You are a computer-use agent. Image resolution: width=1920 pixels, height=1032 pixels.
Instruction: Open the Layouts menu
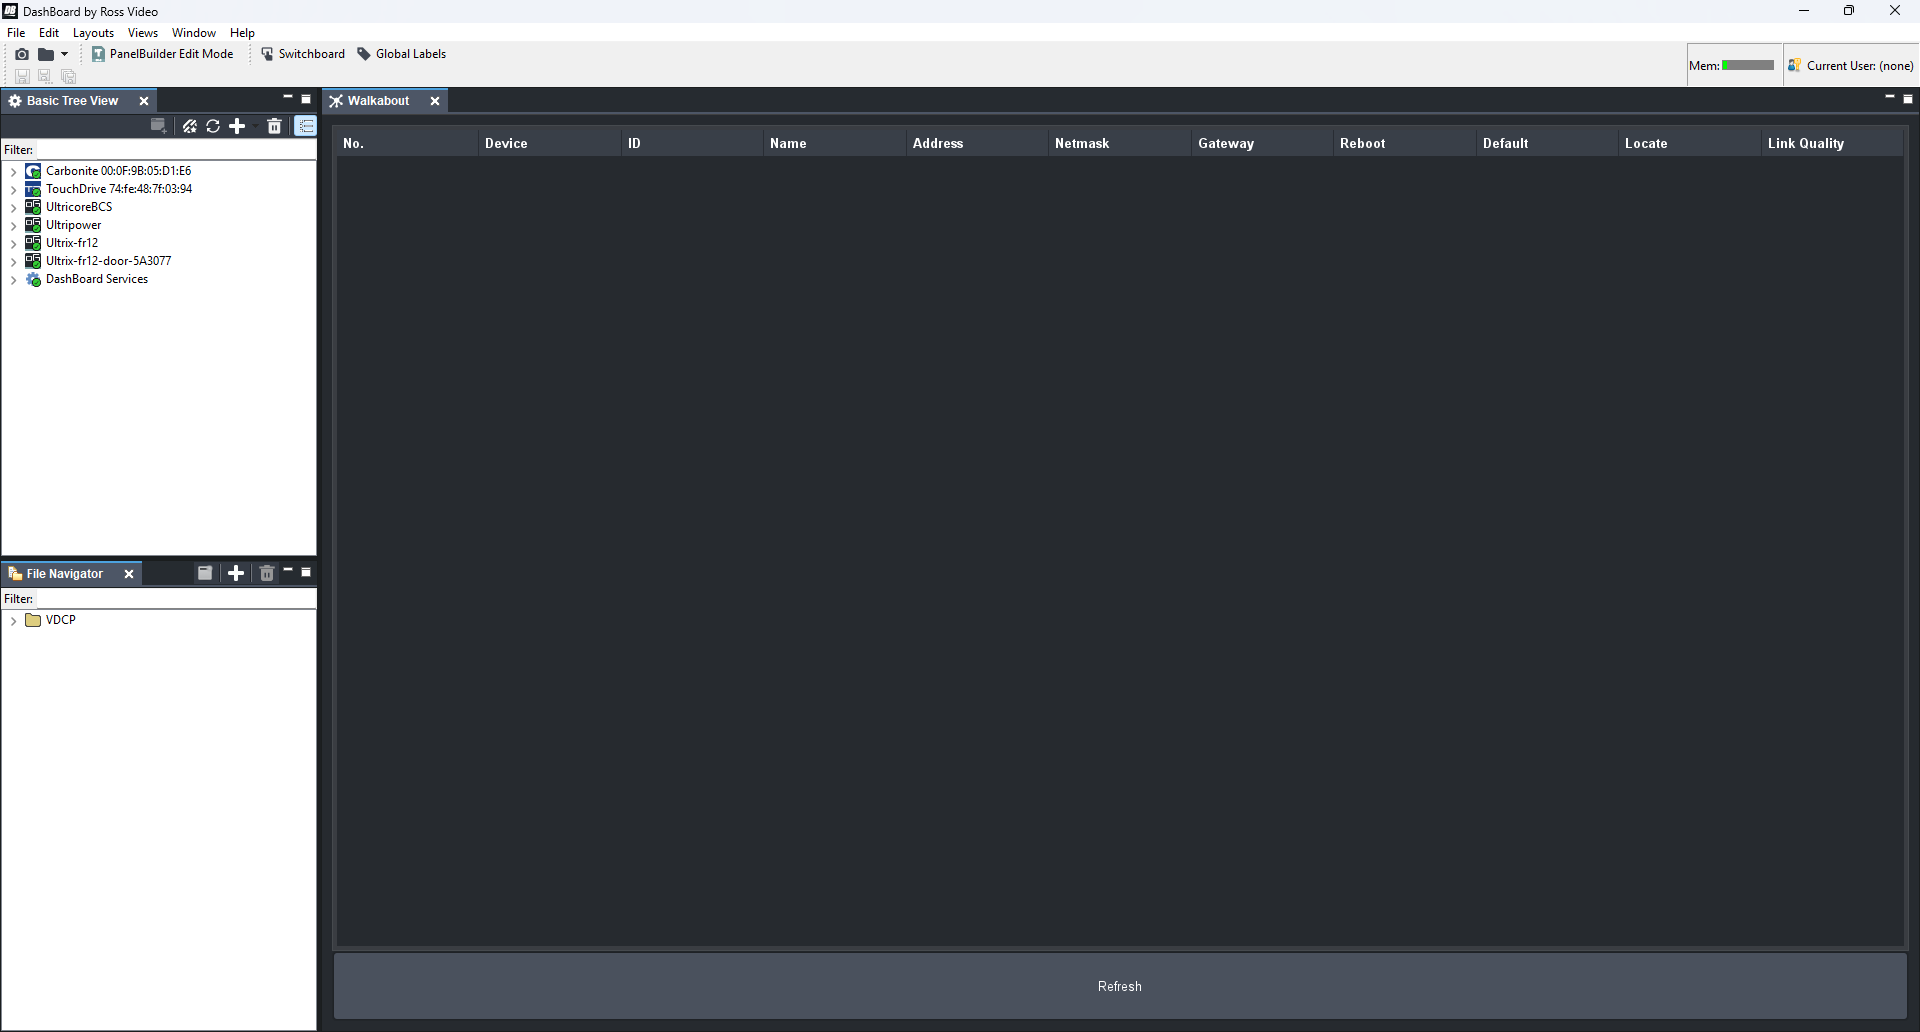point(94,33)
